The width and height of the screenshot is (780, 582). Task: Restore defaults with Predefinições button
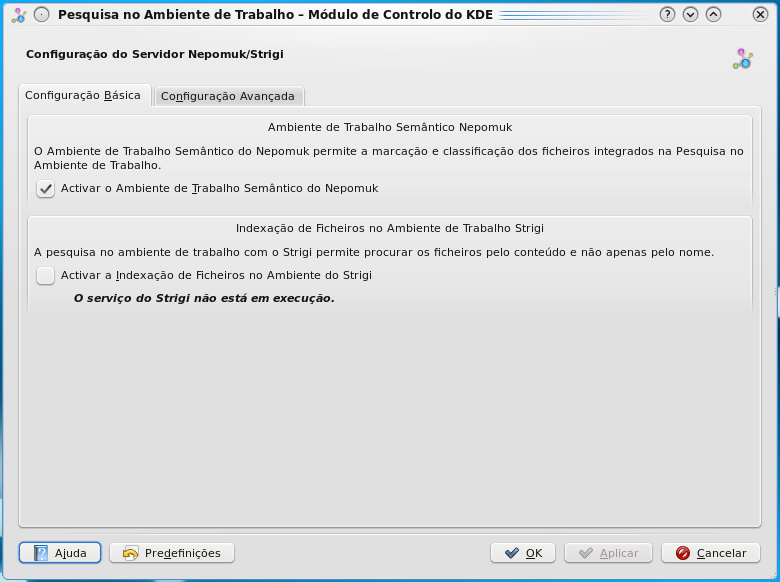tap(172, 553)
